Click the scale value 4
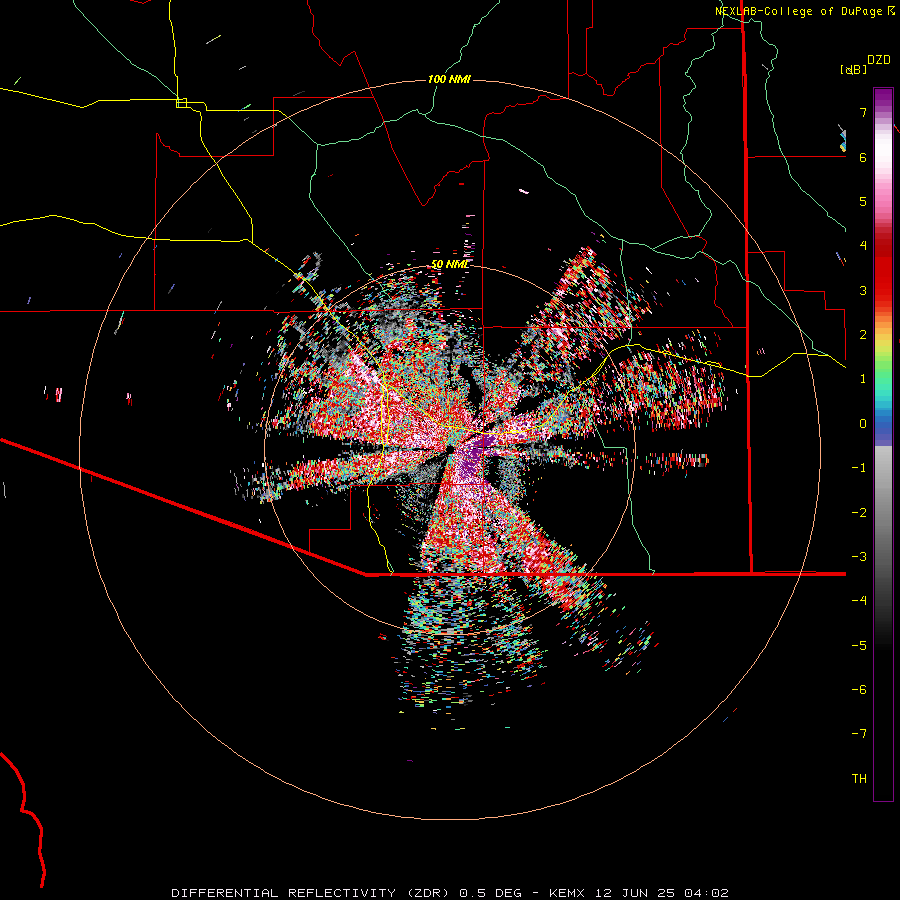This screenshot has width=900, height=900. point(863,246)
